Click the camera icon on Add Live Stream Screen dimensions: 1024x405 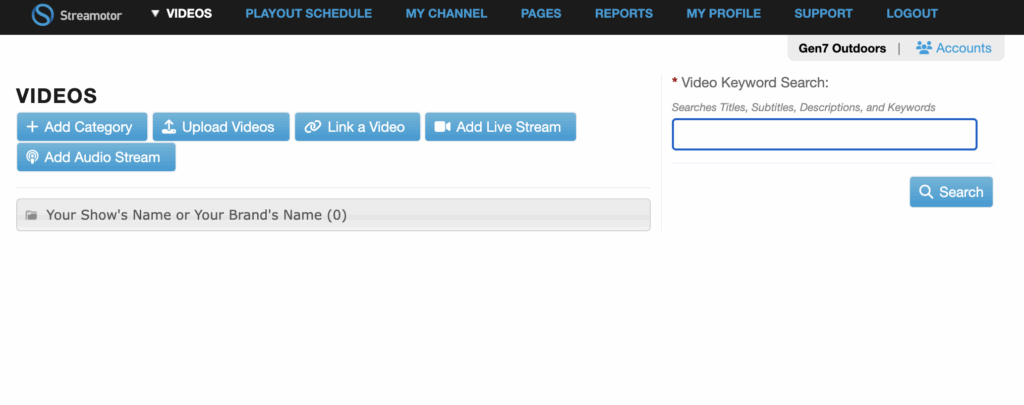(x=442, y=127)
